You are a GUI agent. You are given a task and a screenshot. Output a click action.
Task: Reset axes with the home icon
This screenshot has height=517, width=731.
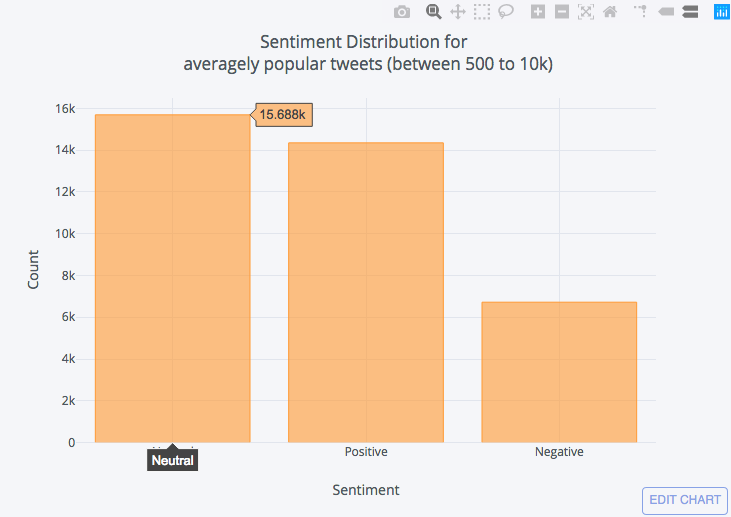click(610, 12)
